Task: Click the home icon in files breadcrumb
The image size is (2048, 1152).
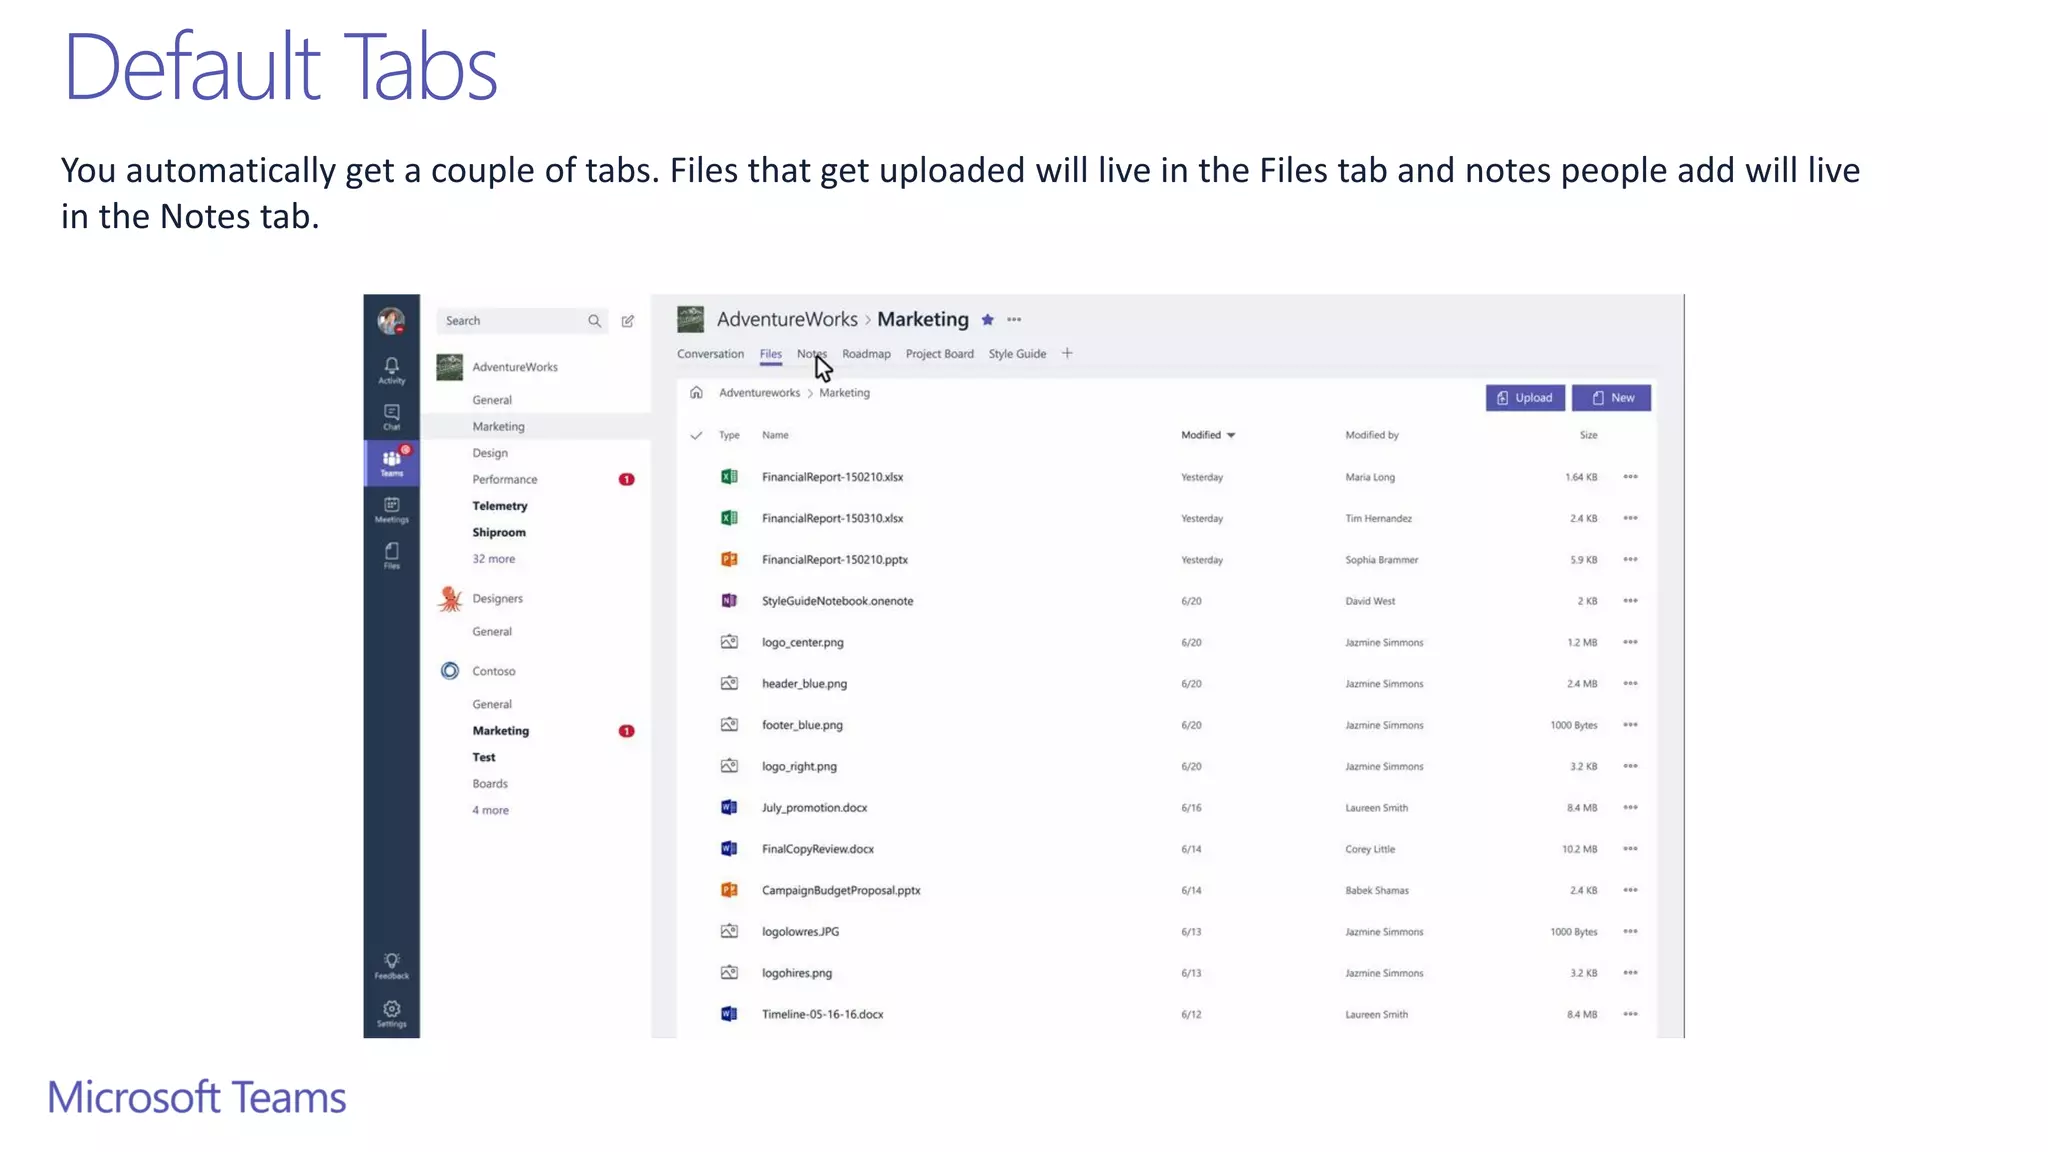Action: coord(696,393)
